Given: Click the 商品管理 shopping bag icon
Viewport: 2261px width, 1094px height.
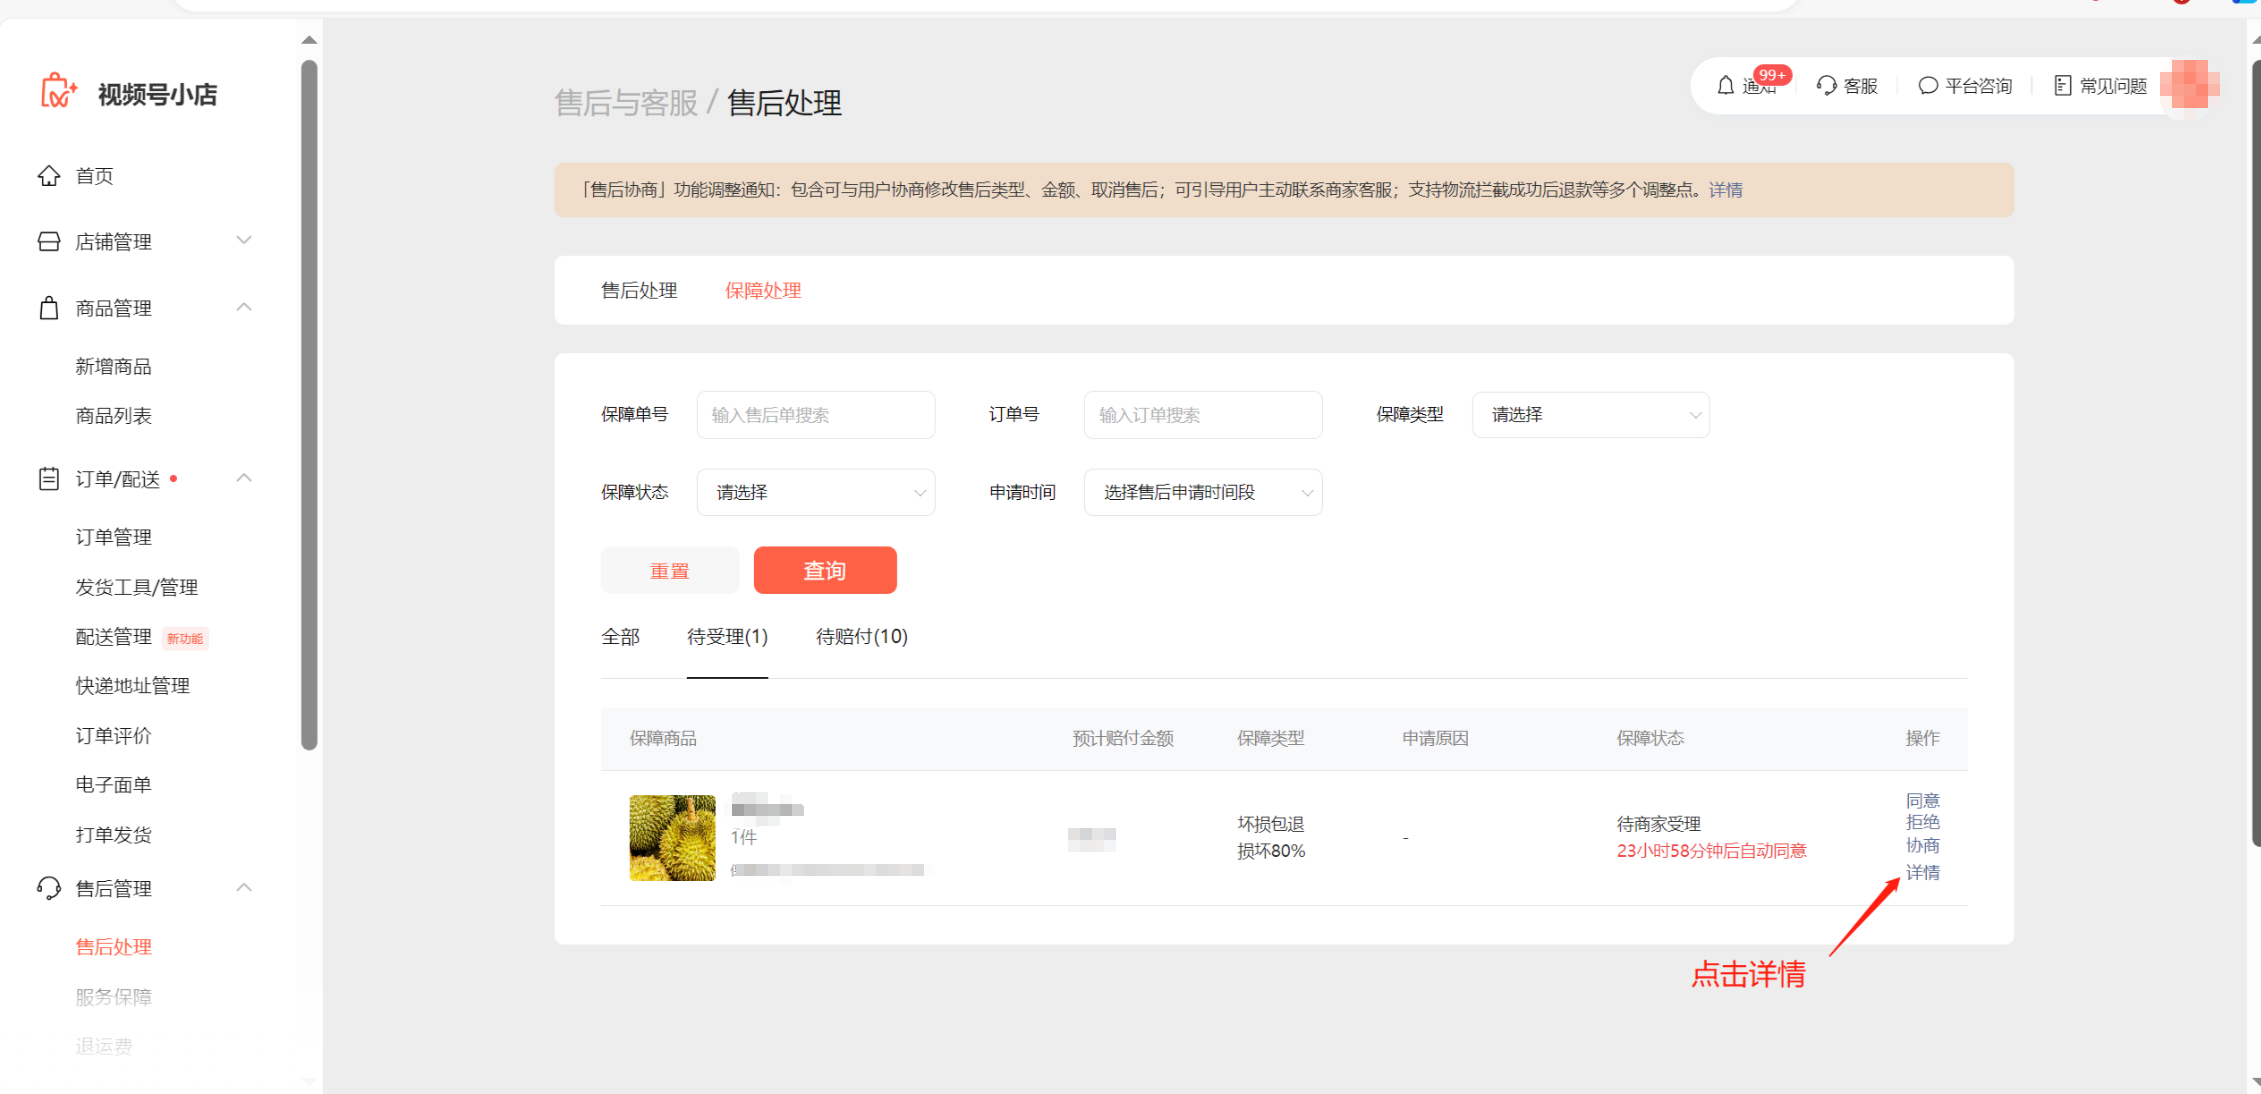Looking at the screenshot, I should (49, 308).
